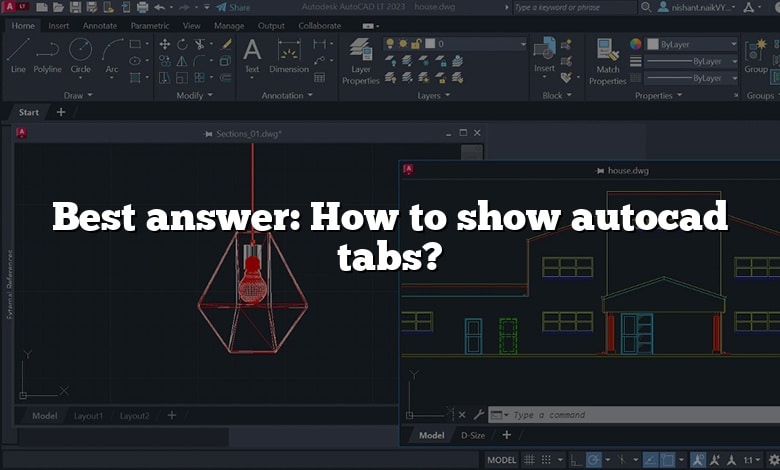Viewport: 780px width, 470px height.
Task: Open Layer Properties manager
Action: pos(361,61)
